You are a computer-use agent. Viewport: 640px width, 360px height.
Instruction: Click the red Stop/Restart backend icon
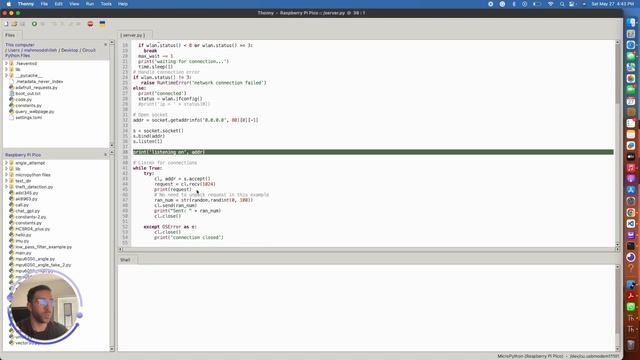(90, 24)
